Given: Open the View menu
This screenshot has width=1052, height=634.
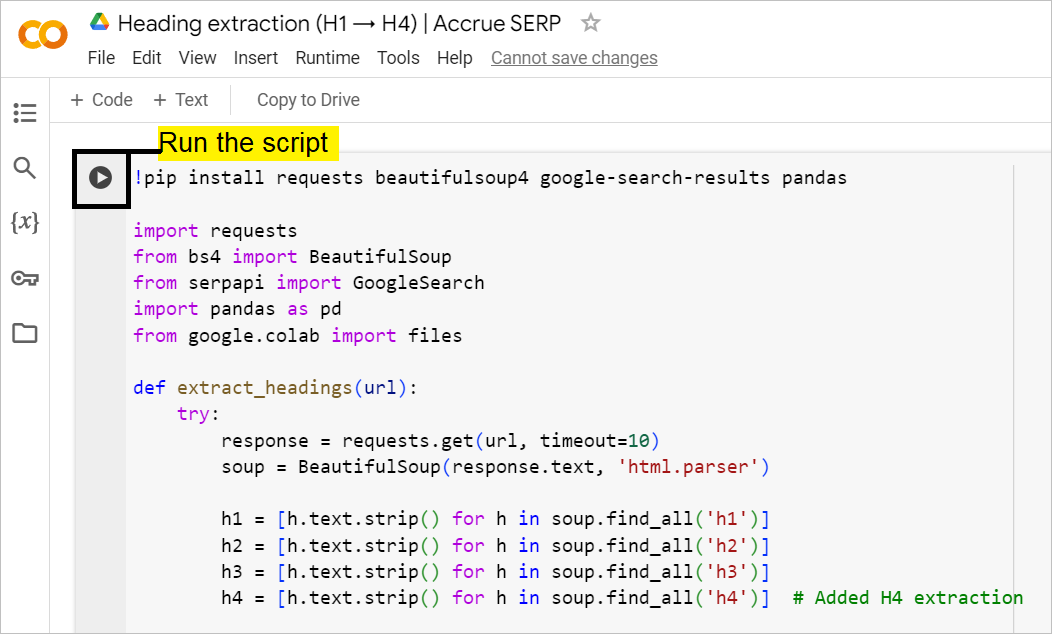Looking at the screenshot, I should (197, 58).
